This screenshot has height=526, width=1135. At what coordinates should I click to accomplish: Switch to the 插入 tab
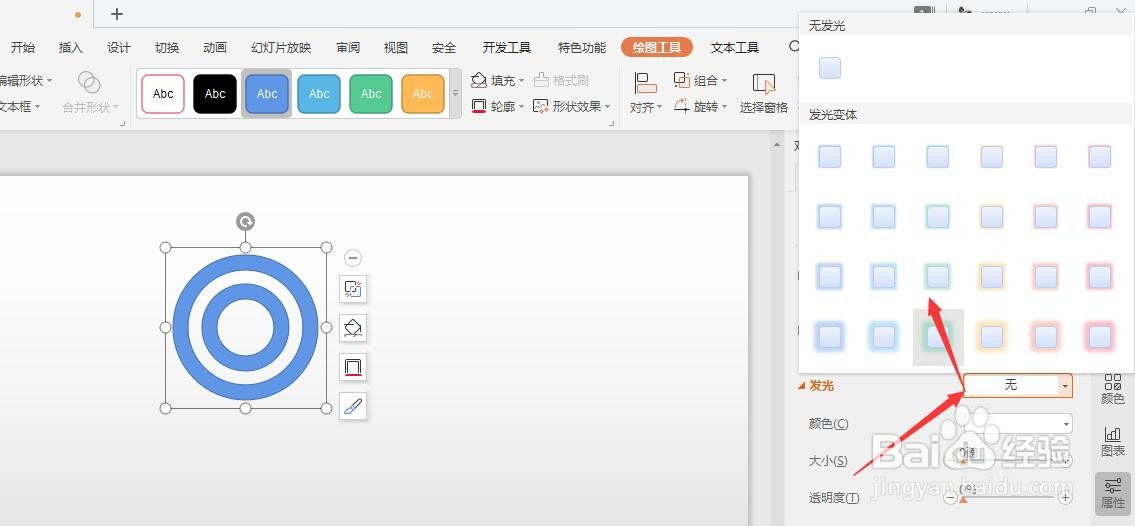pyautogui.click(x=71, y=48)
